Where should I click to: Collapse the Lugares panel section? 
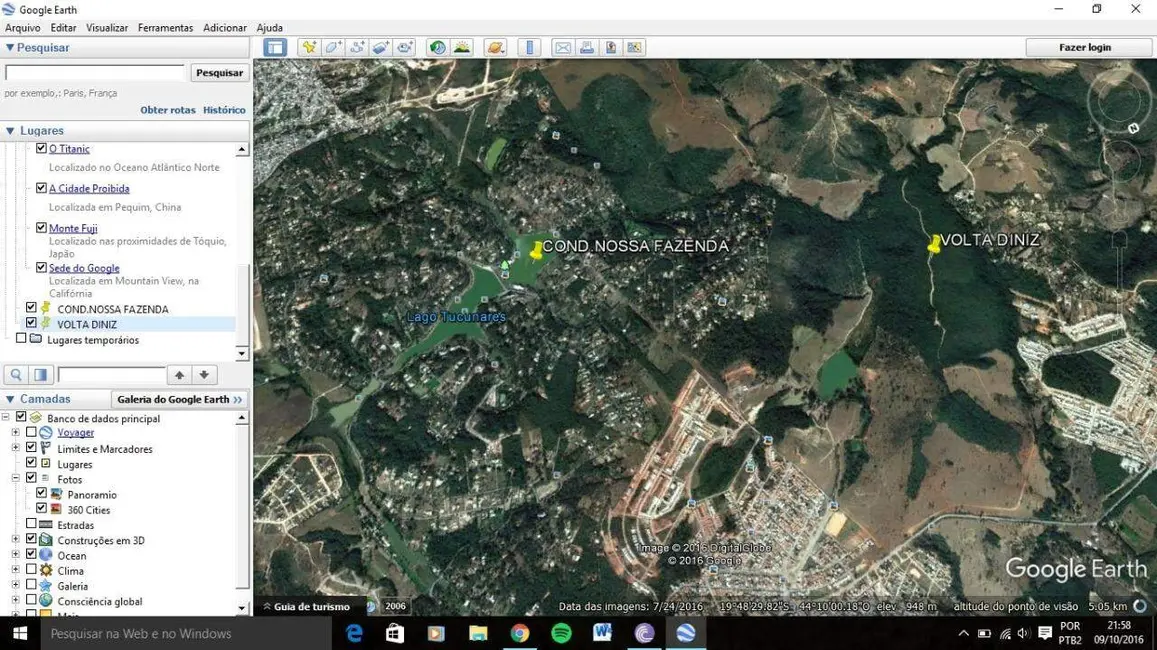[x=10, y=131]
